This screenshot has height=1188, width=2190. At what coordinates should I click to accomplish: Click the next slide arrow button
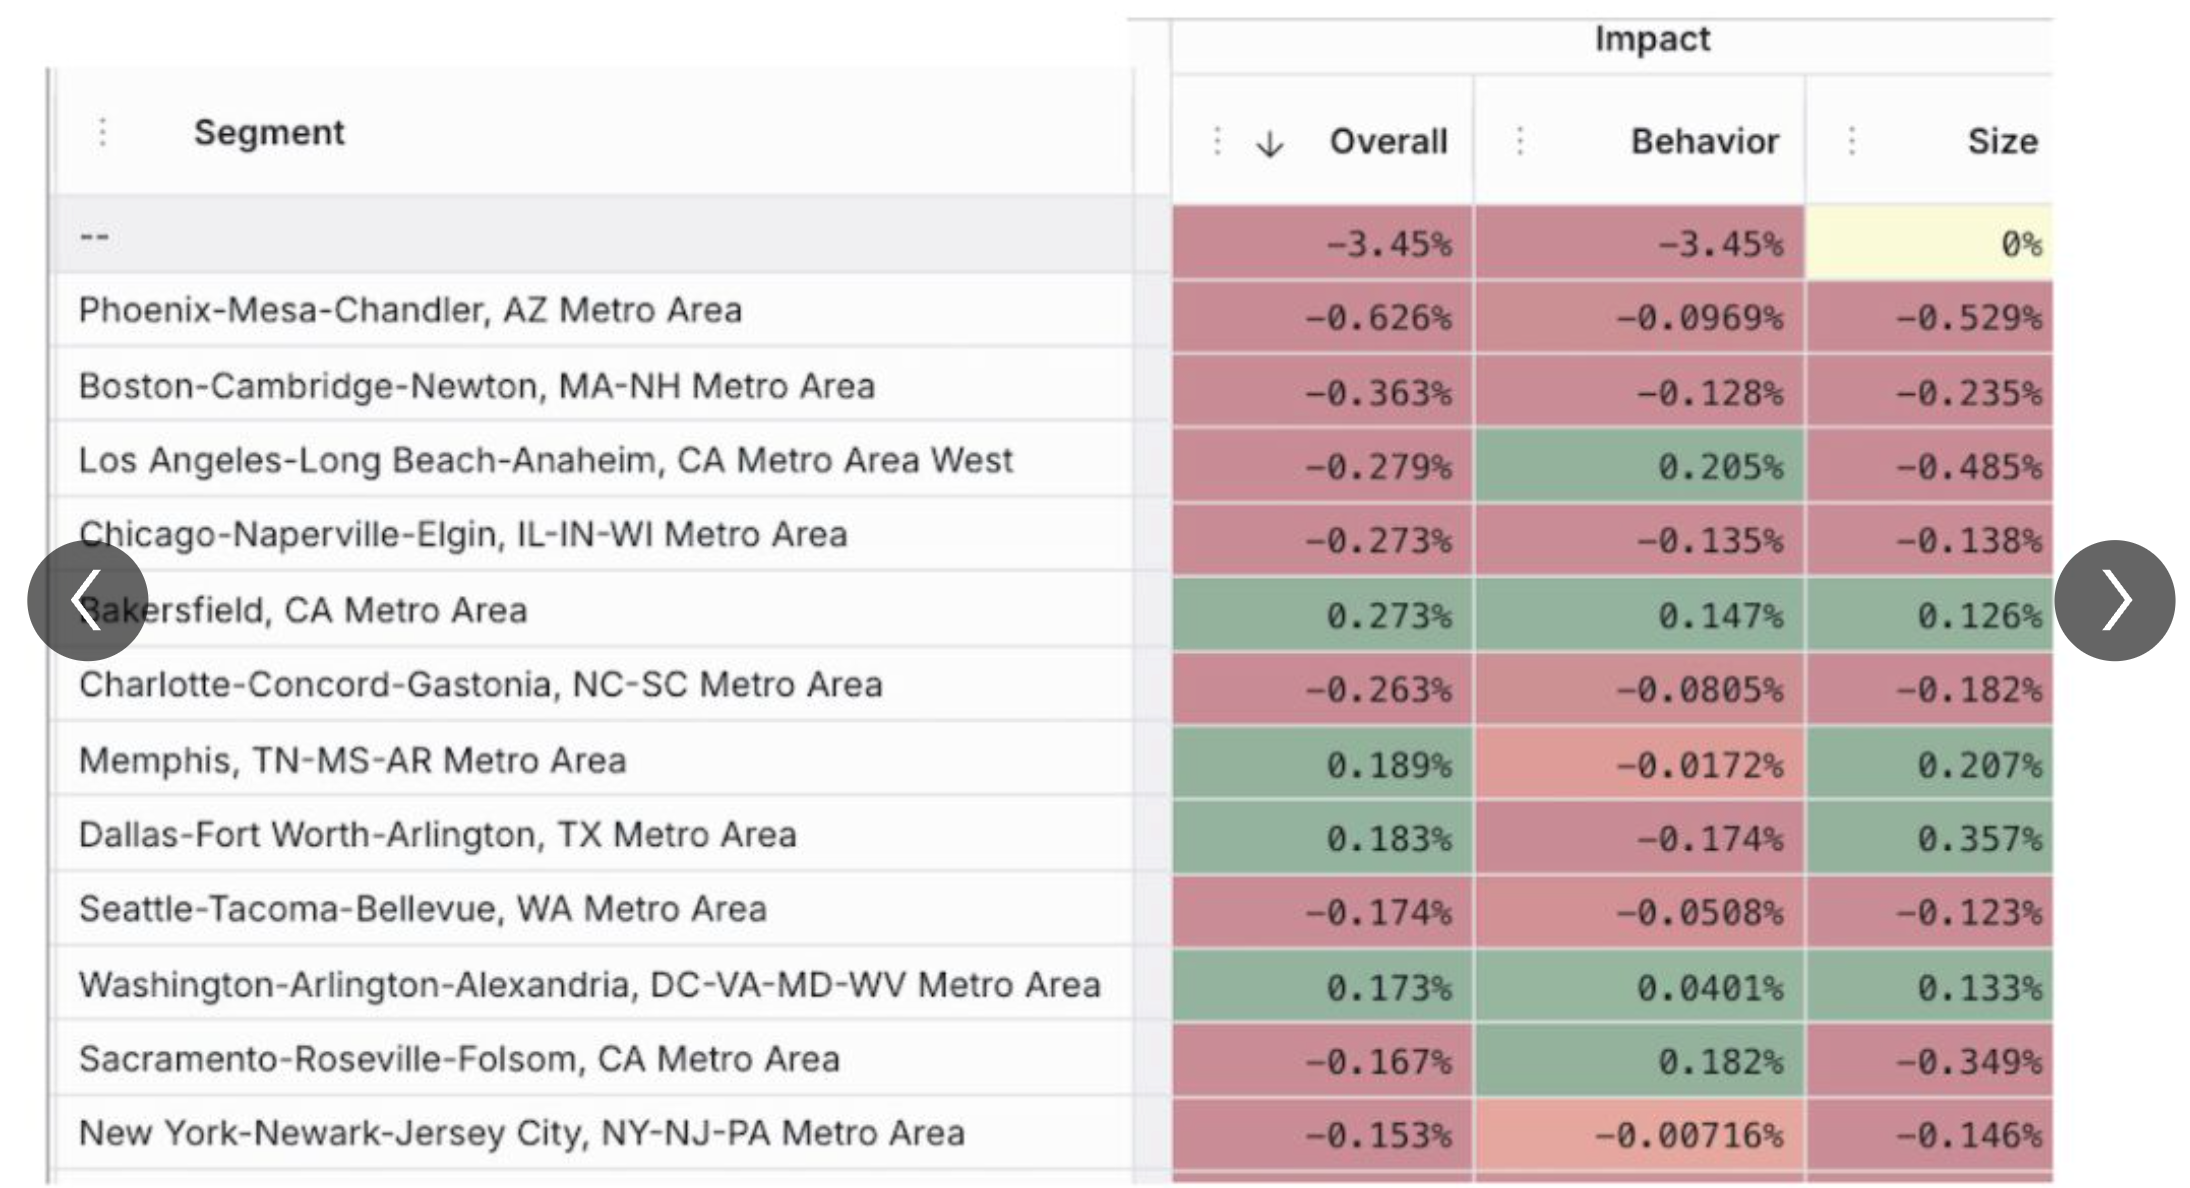point(2114,600)
